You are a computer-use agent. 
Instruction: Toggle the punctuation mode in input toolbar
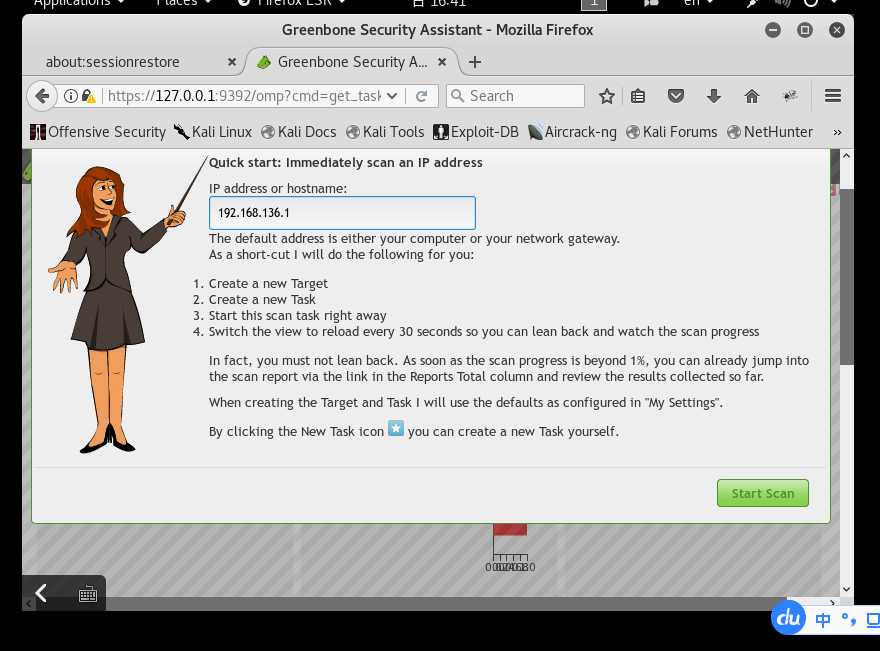point(849,620)
